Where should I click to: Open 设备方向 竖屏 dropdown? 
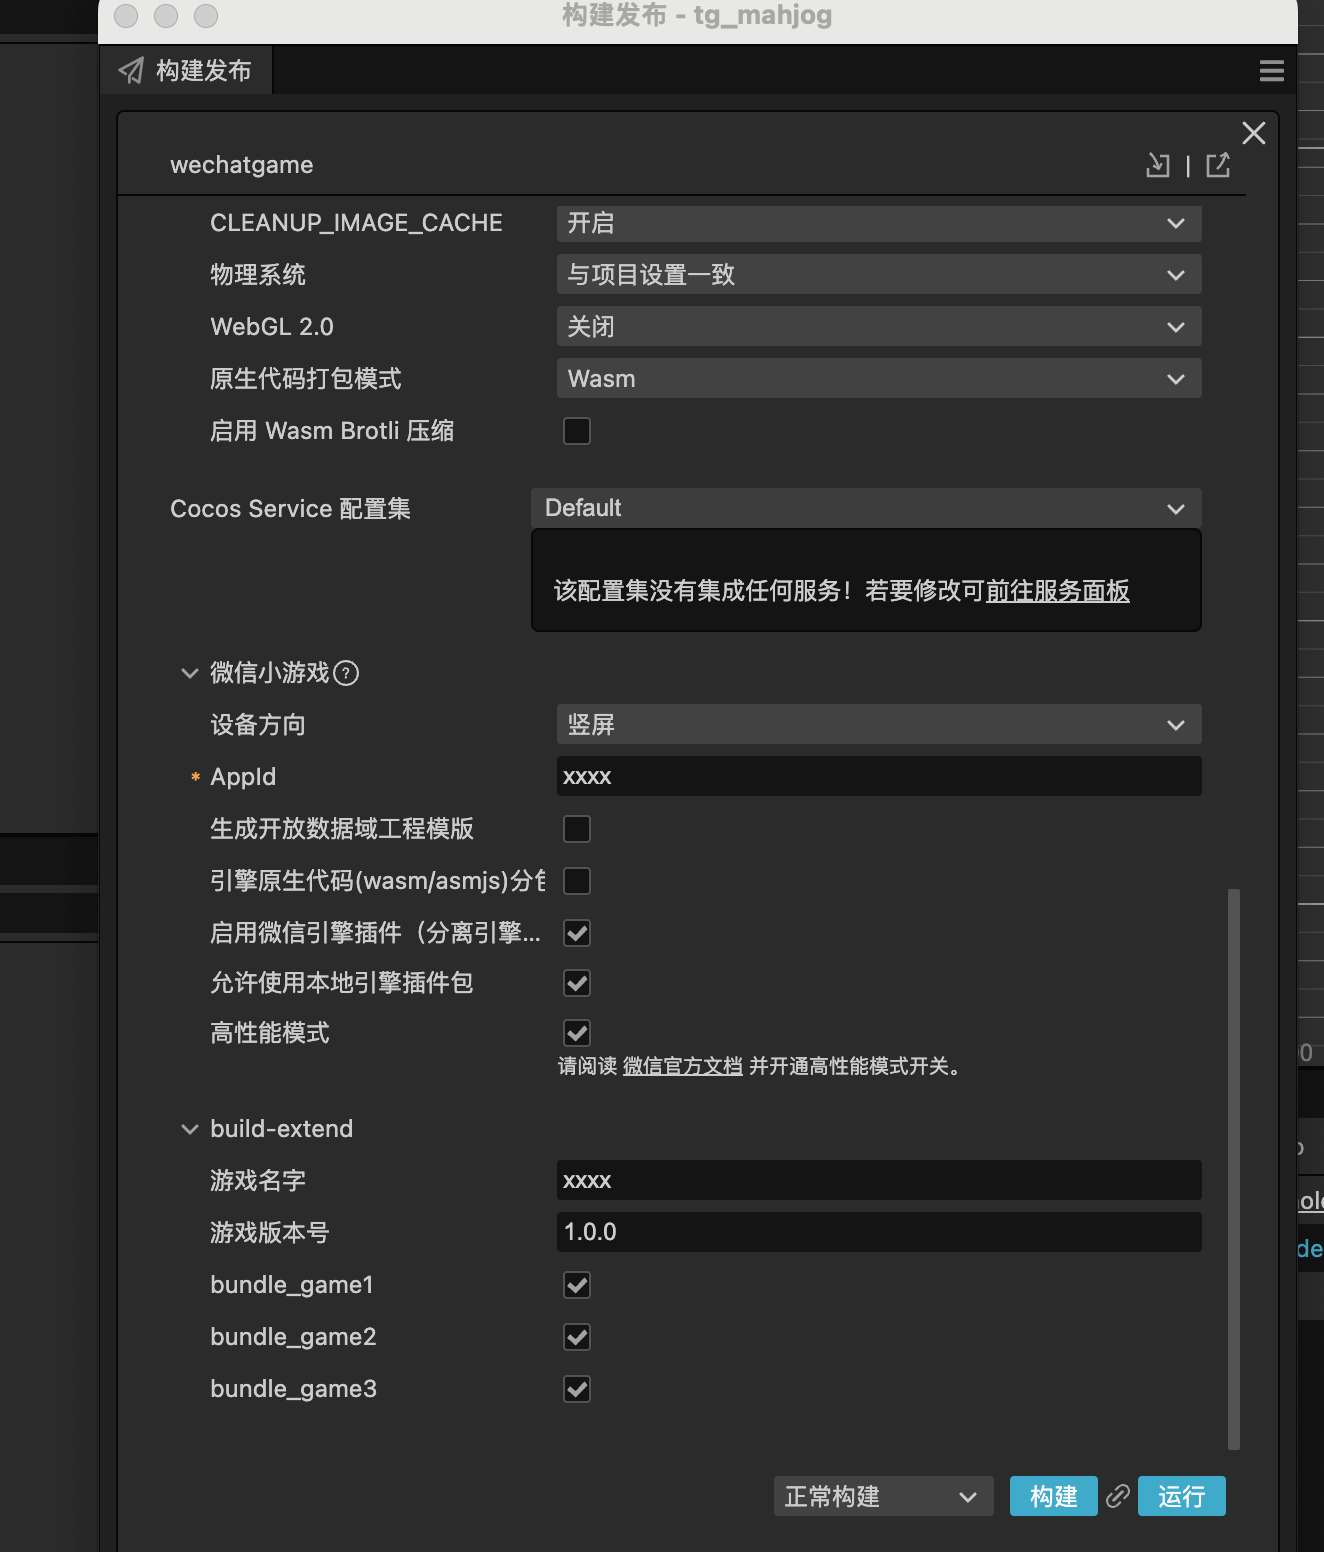[879, 725]
